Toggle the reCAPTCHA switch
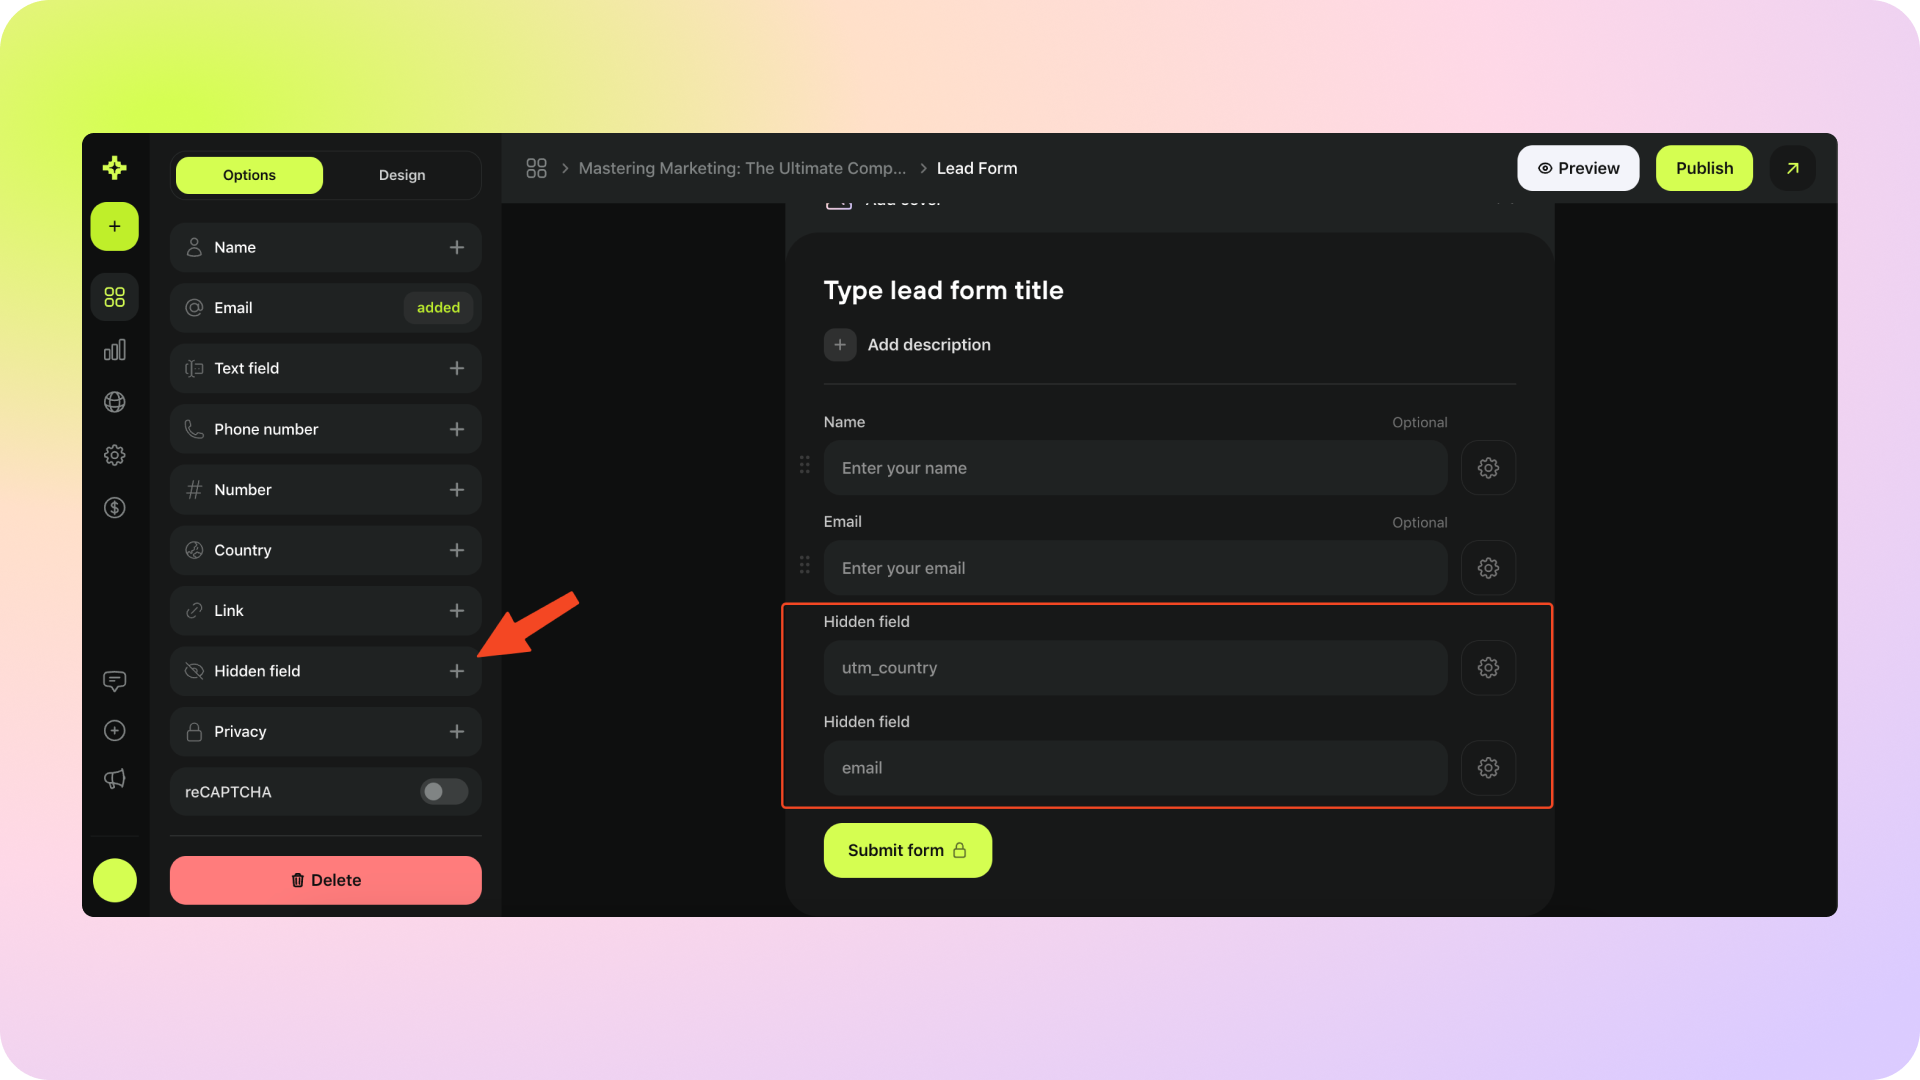The image size is (1920, 1080). [x=444, y=792]
